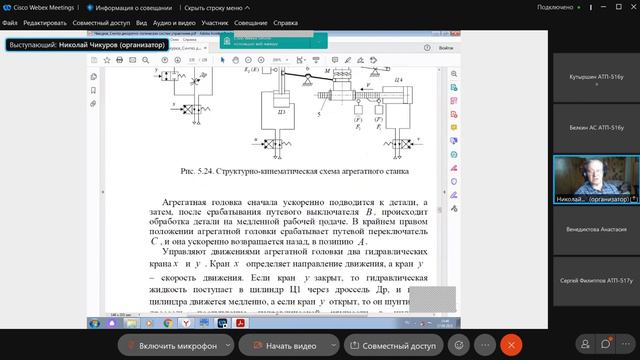Click zoom out minus icon in Acrobat

pyautogui.click(x=248, y=60)
